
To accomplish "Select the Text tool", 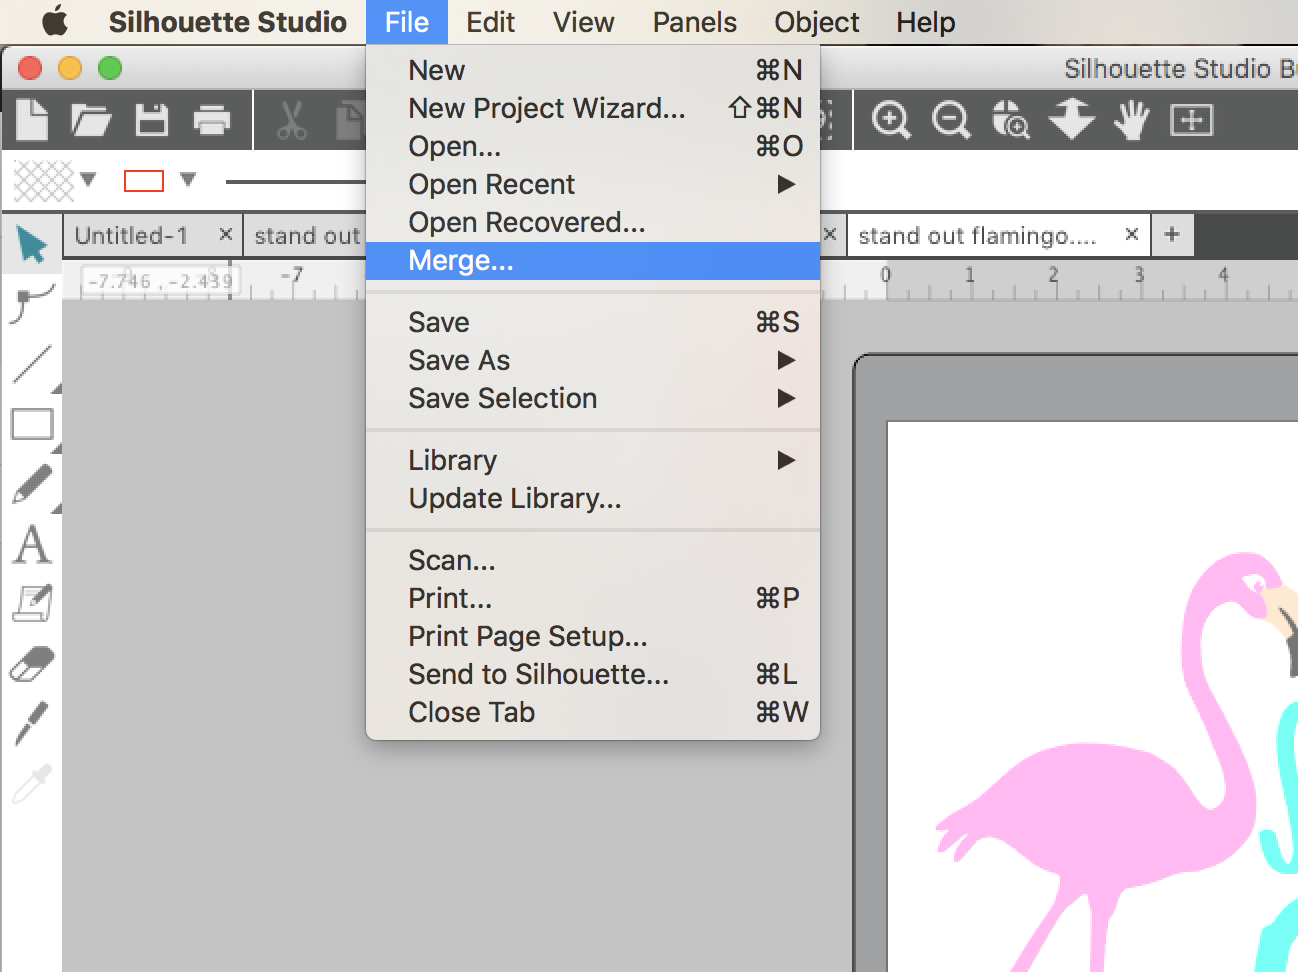I will point(32,545).
